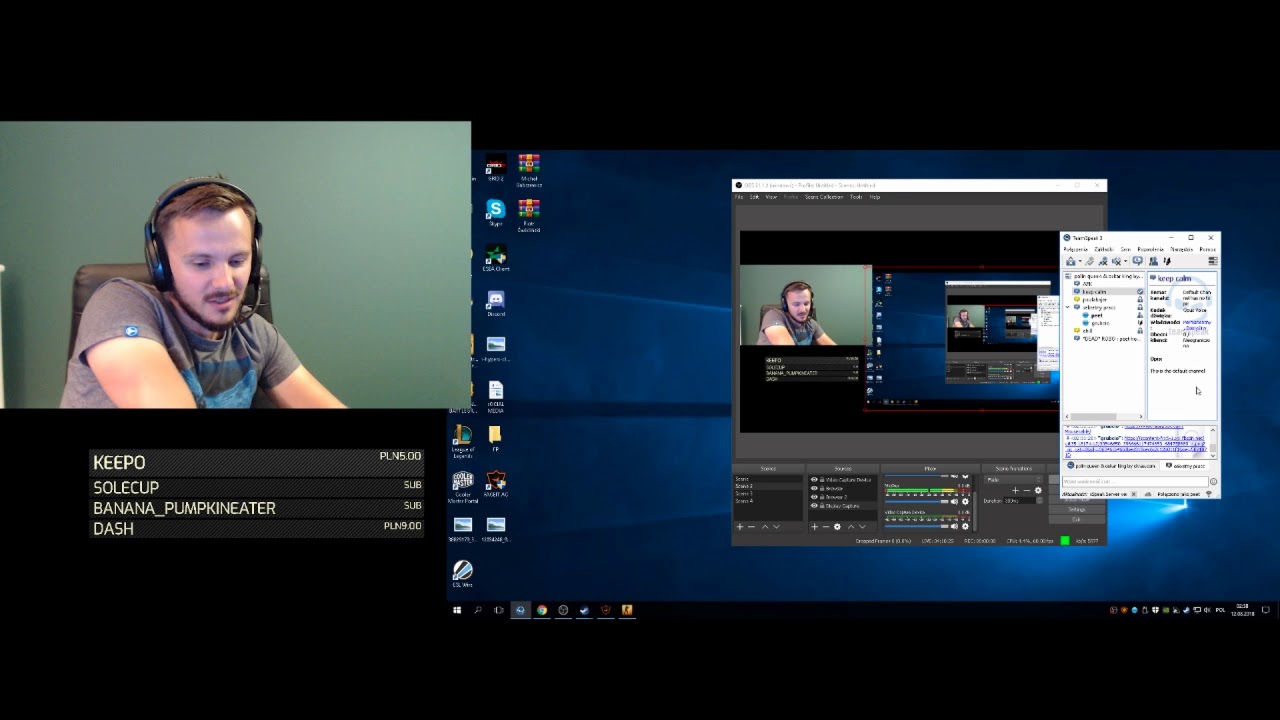Viewport: 1280px width, 720px height.
Task: Toggle lock on Video Capture Device source
Action: point(822,480)
